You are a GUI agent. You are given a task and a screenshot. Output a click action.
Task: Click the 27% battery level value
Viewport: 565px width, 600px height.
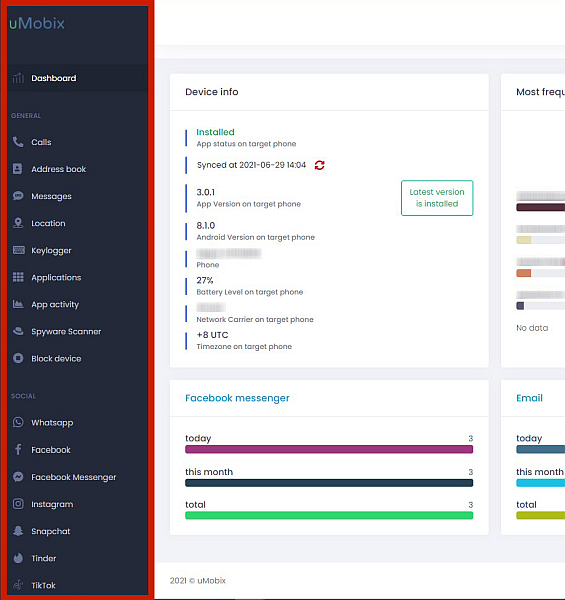pyautogui.click(x=205, y=280)
